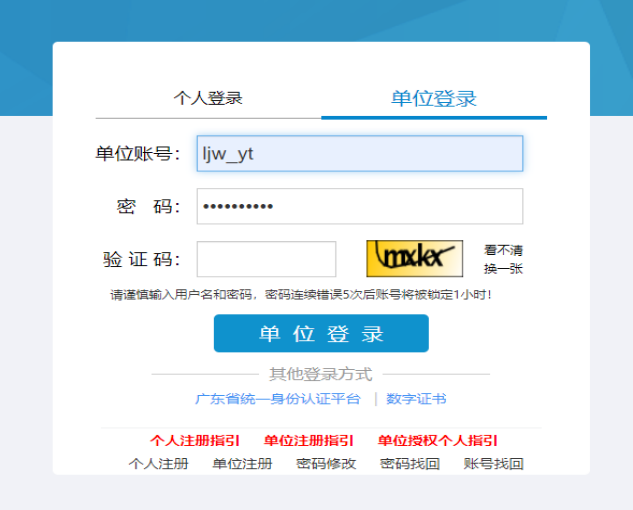Click the 验证码: label text
The height and width of the screenshot is (510, 633).
(x=141, y=259)
